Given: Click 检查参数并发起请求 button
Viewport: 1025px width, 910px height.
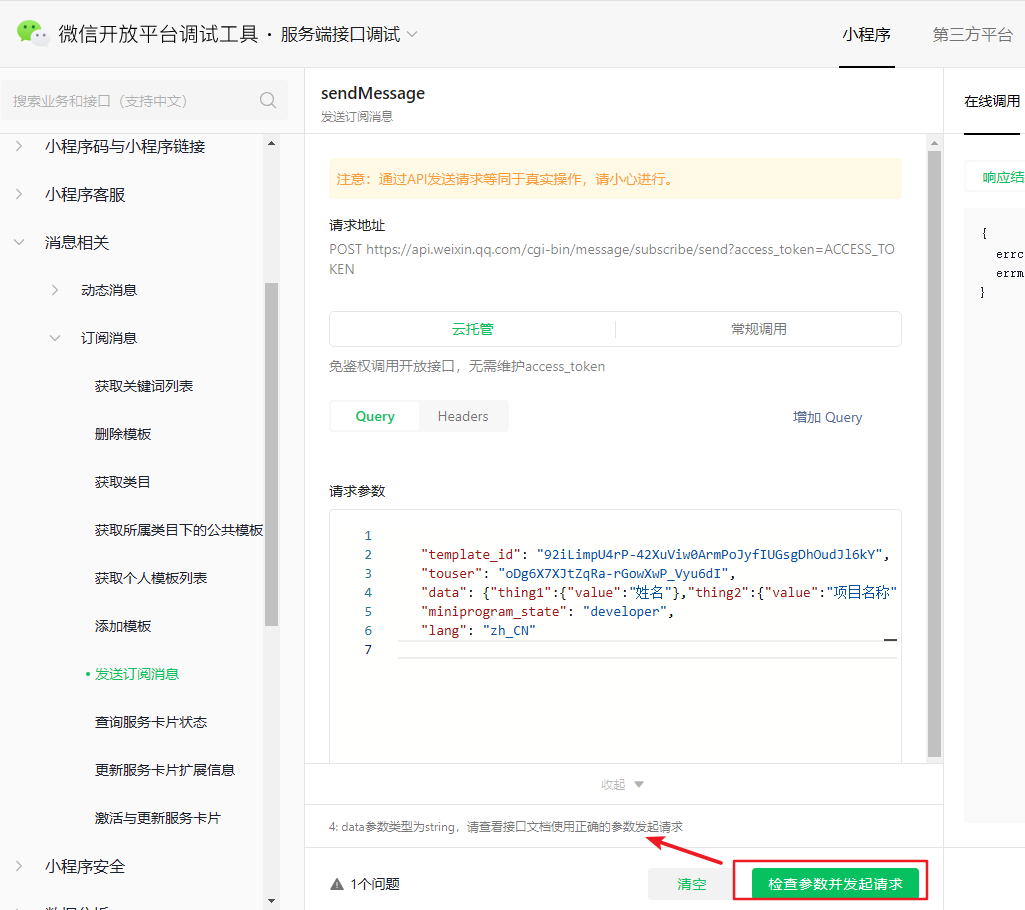Looking at the screenshot, I should pos(835,884).
